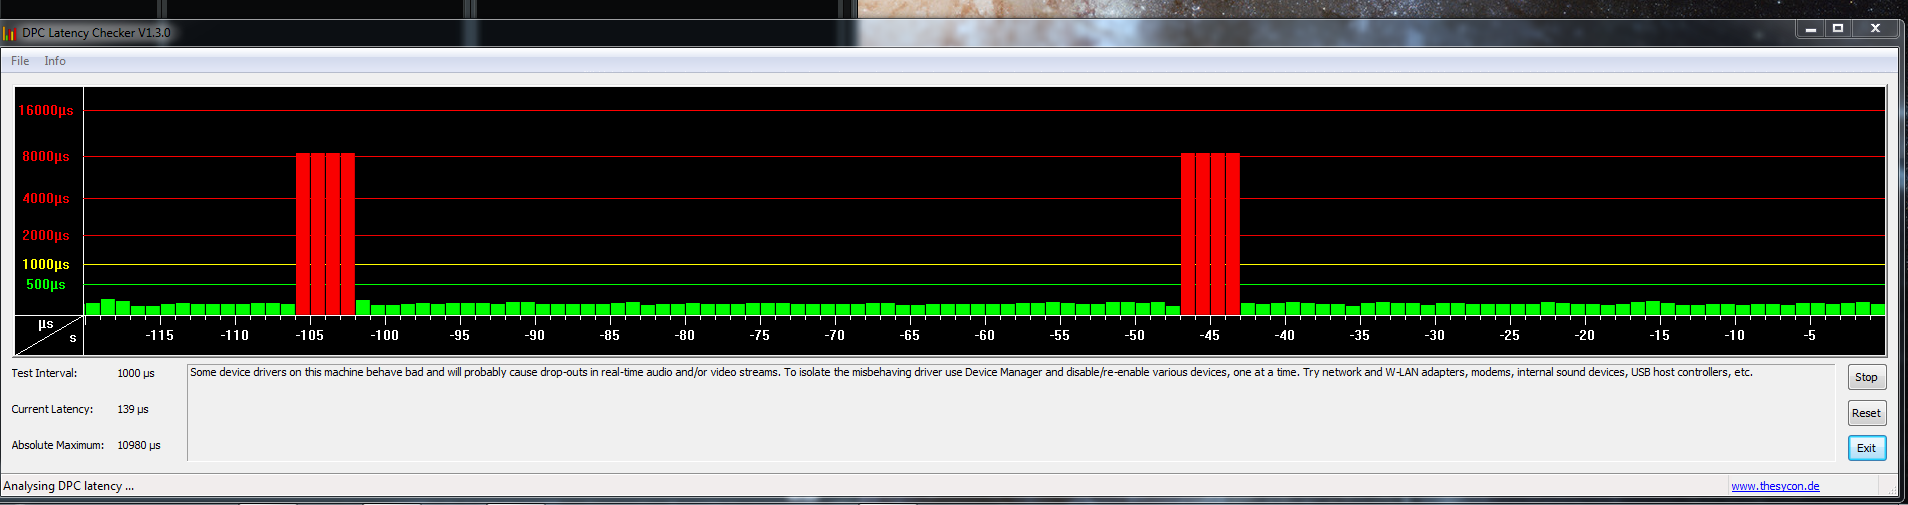
Task: Click the DPC Latency Checker title bar icon
Action: click(10, 33)
